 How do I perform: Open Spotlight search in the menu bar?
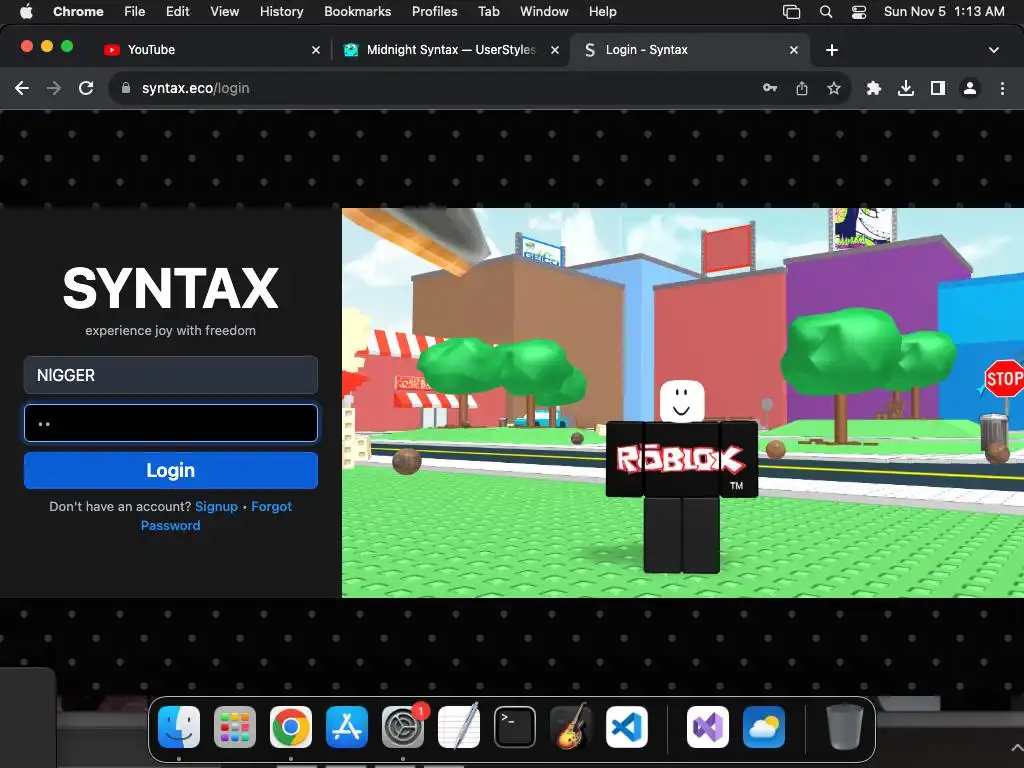pyautogui.click(x=826, y=12)
